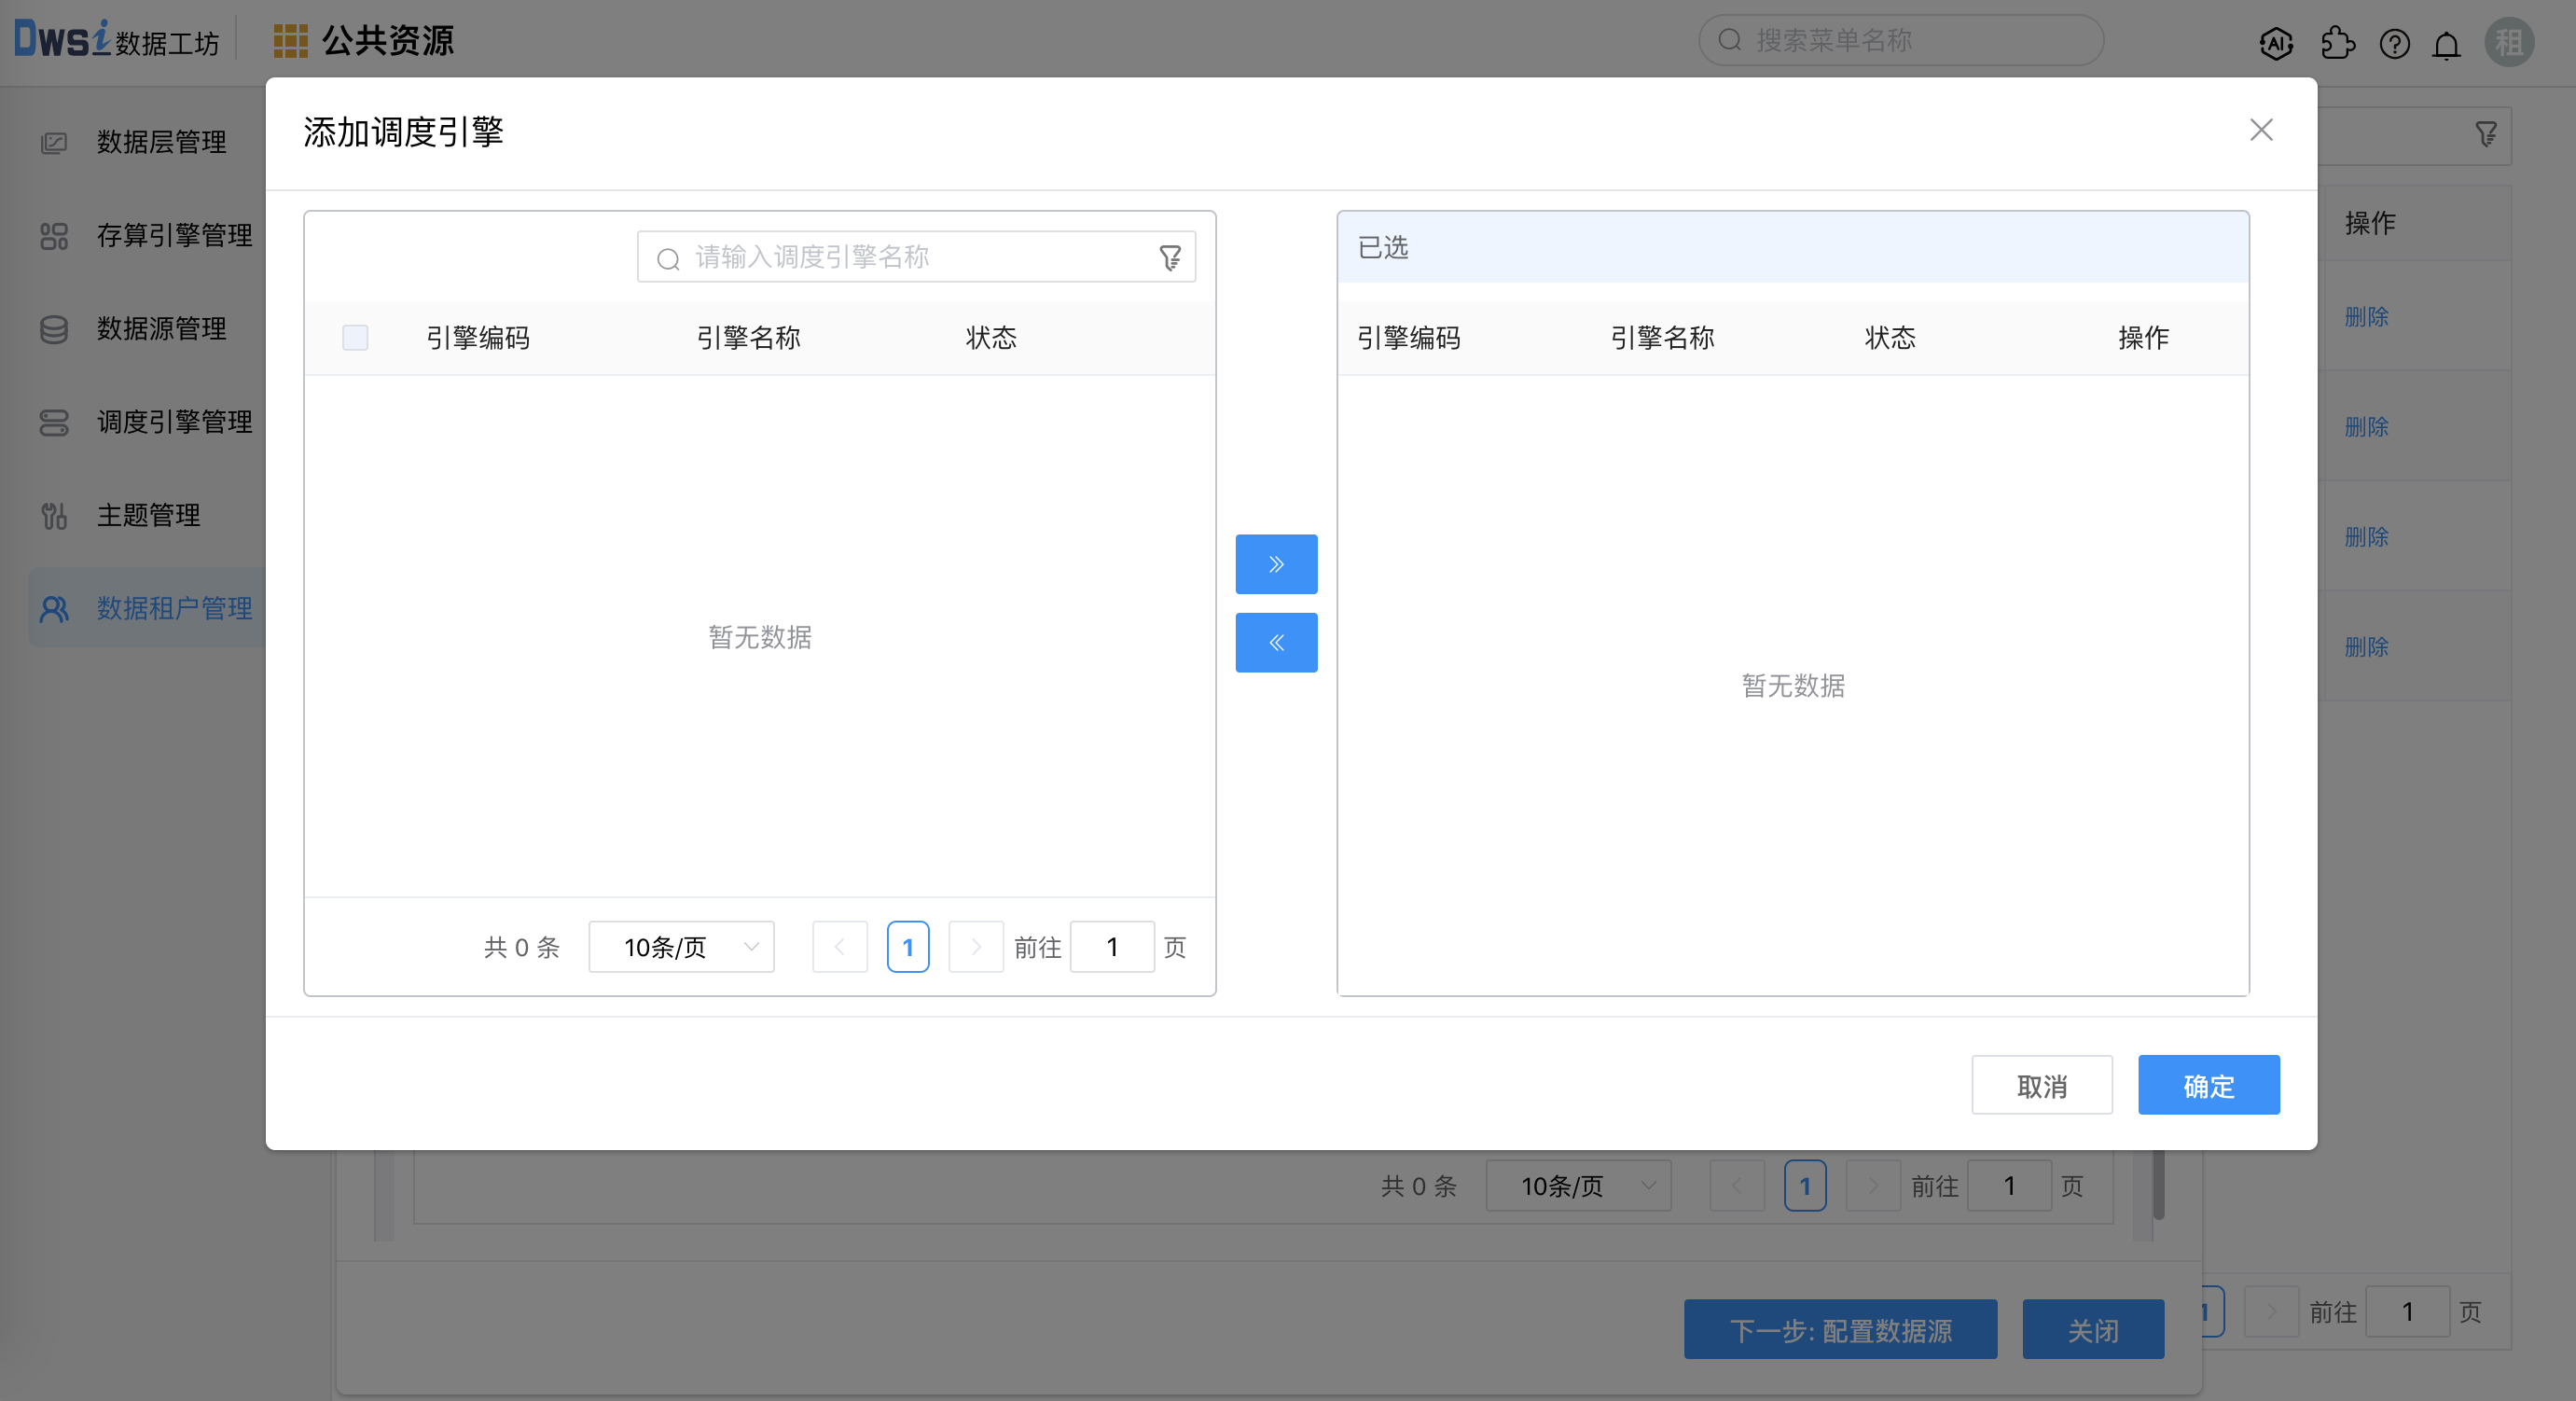Click filter icon in engine search box

[x=1170, y=258]
